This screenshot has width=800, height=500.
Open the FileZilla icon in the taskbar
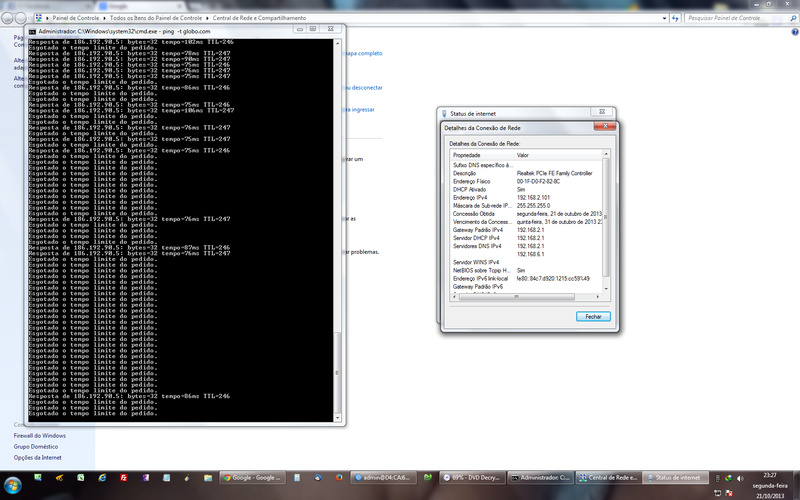click(x=123, y=478)
